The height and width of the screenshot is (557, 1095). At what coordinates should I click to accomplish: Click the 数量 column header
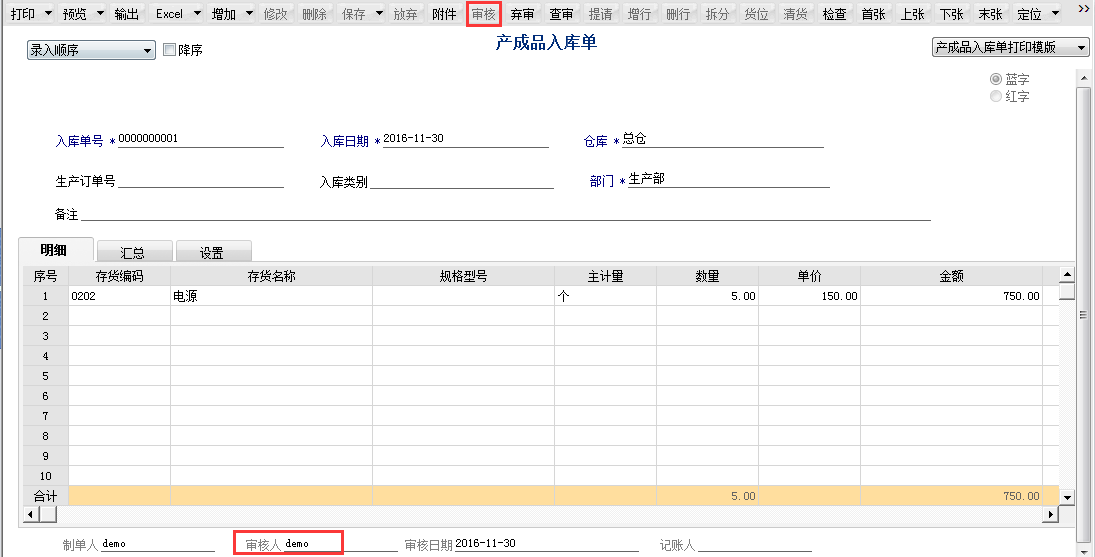pos(707,276)
